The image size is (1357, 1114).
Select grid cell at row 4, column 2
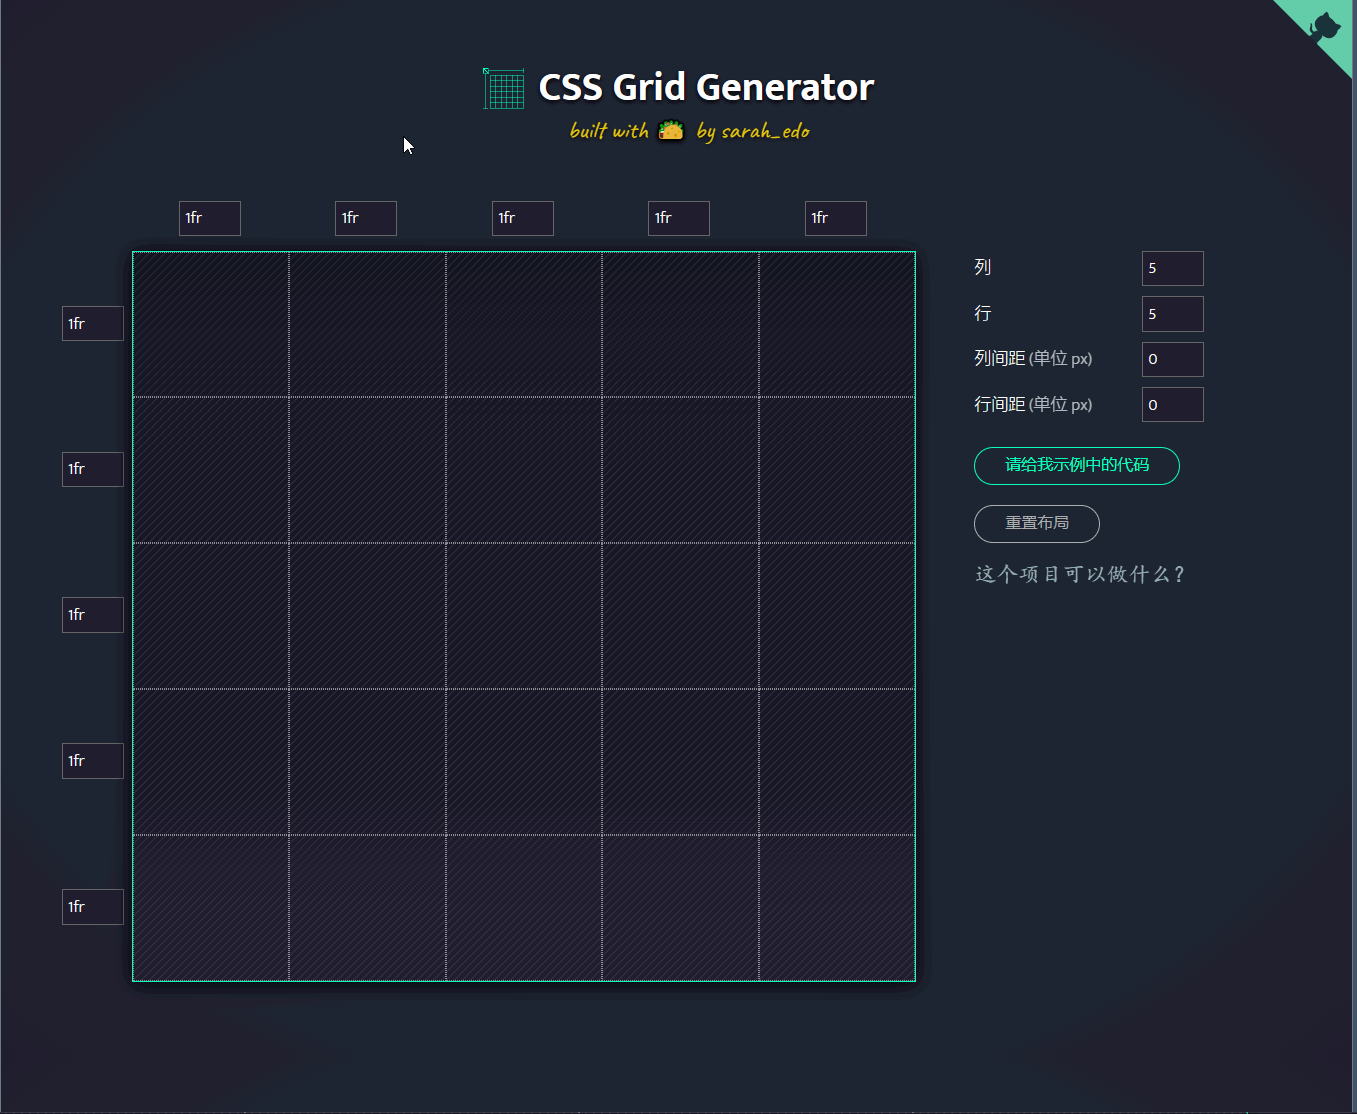click(367, 762)
